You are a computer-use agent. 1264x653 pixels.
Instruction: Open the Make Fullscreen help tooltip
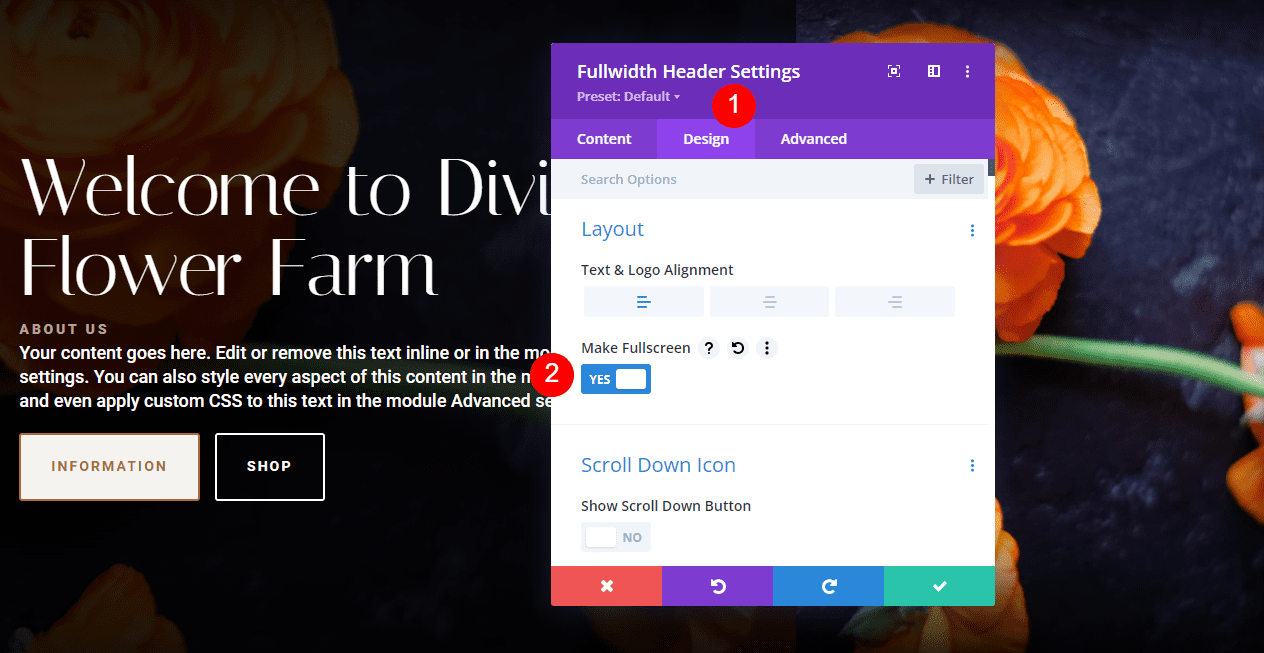[x=709, y=347]
